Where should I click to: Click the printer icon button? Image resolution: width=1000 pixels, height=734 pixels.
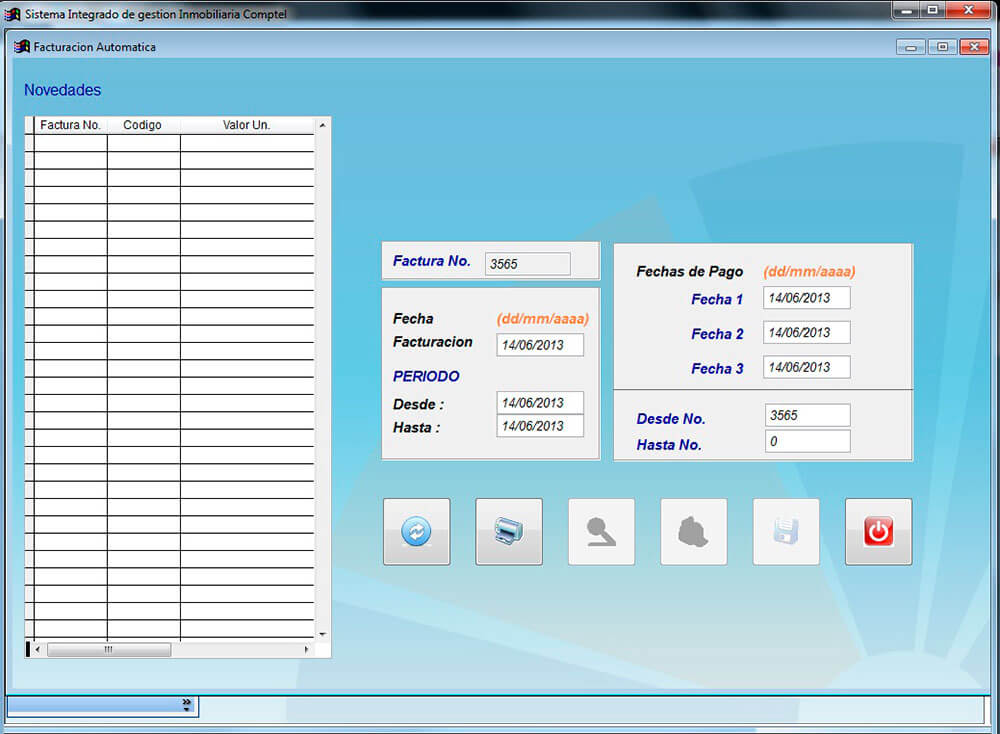508,532
